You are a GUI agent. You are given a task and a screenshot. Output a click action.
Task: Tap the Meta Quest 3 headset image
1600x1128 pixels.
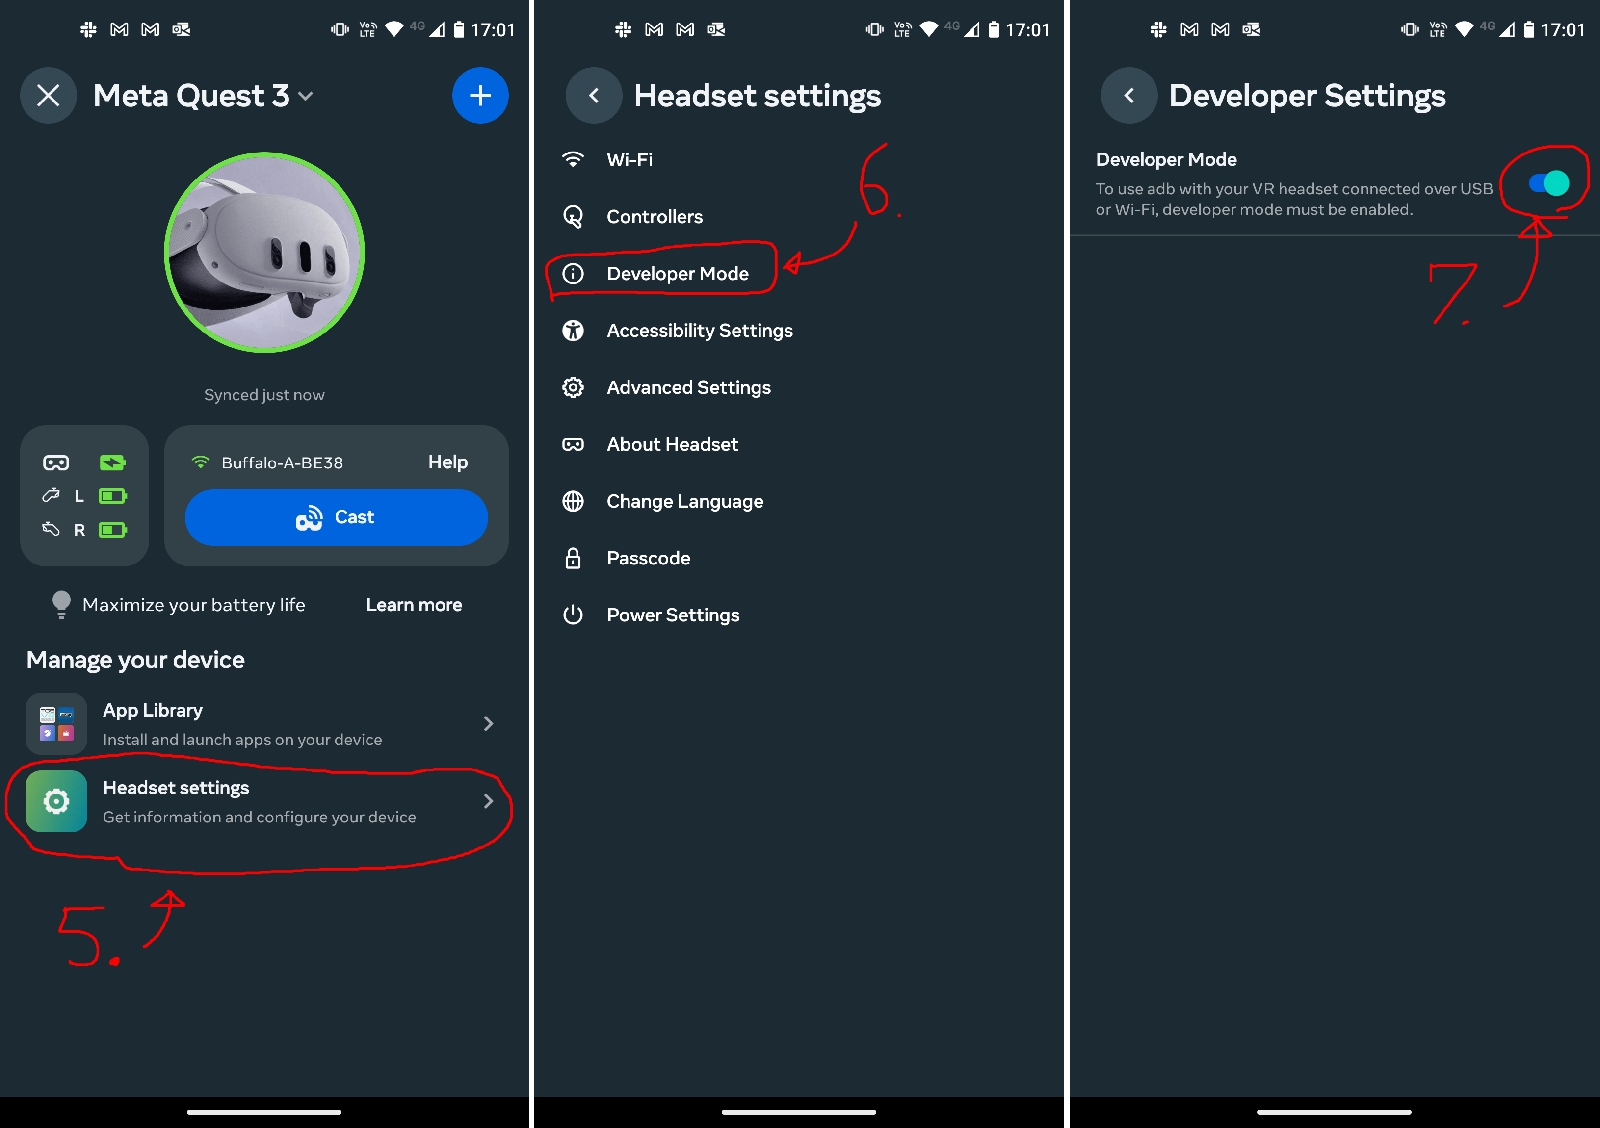tap(265, 252)
